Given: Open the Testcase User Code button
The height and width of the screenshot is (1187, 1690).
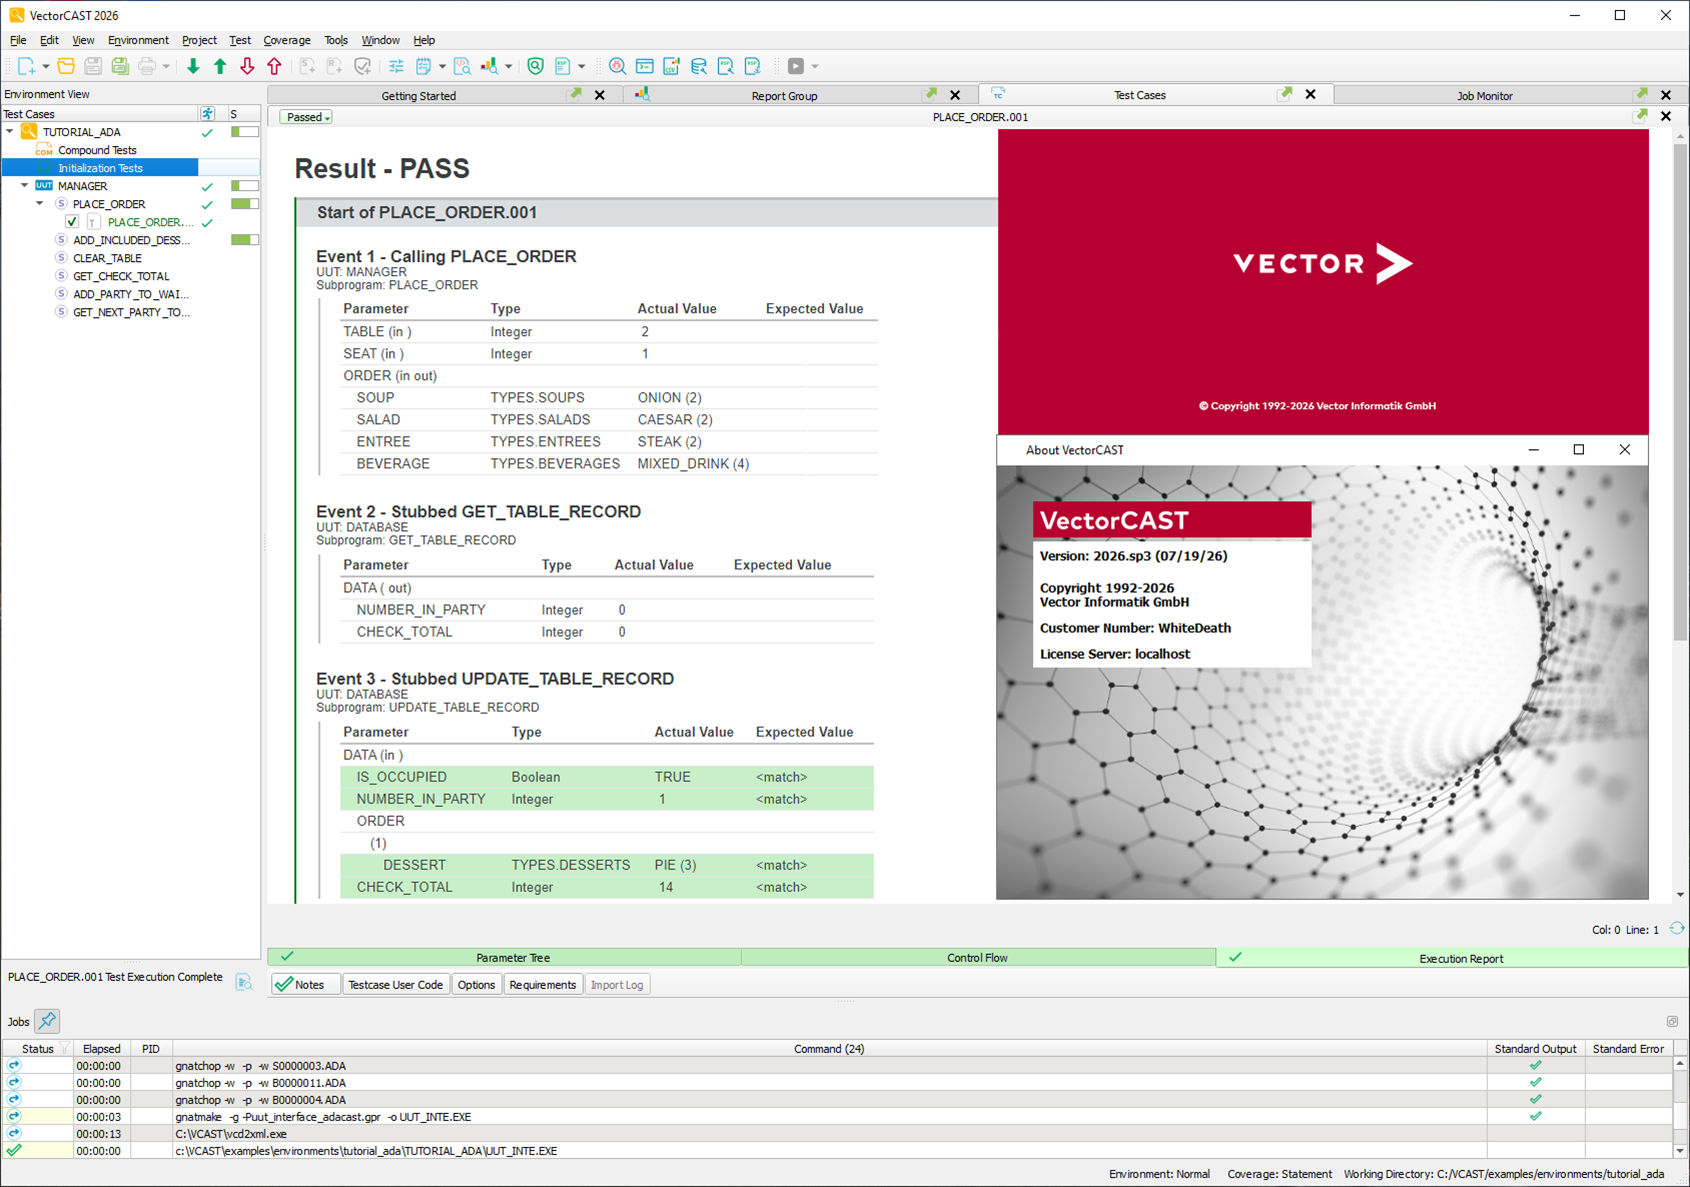Looking at the screenshot, I should pyautogui.click(x=395, y=984).
